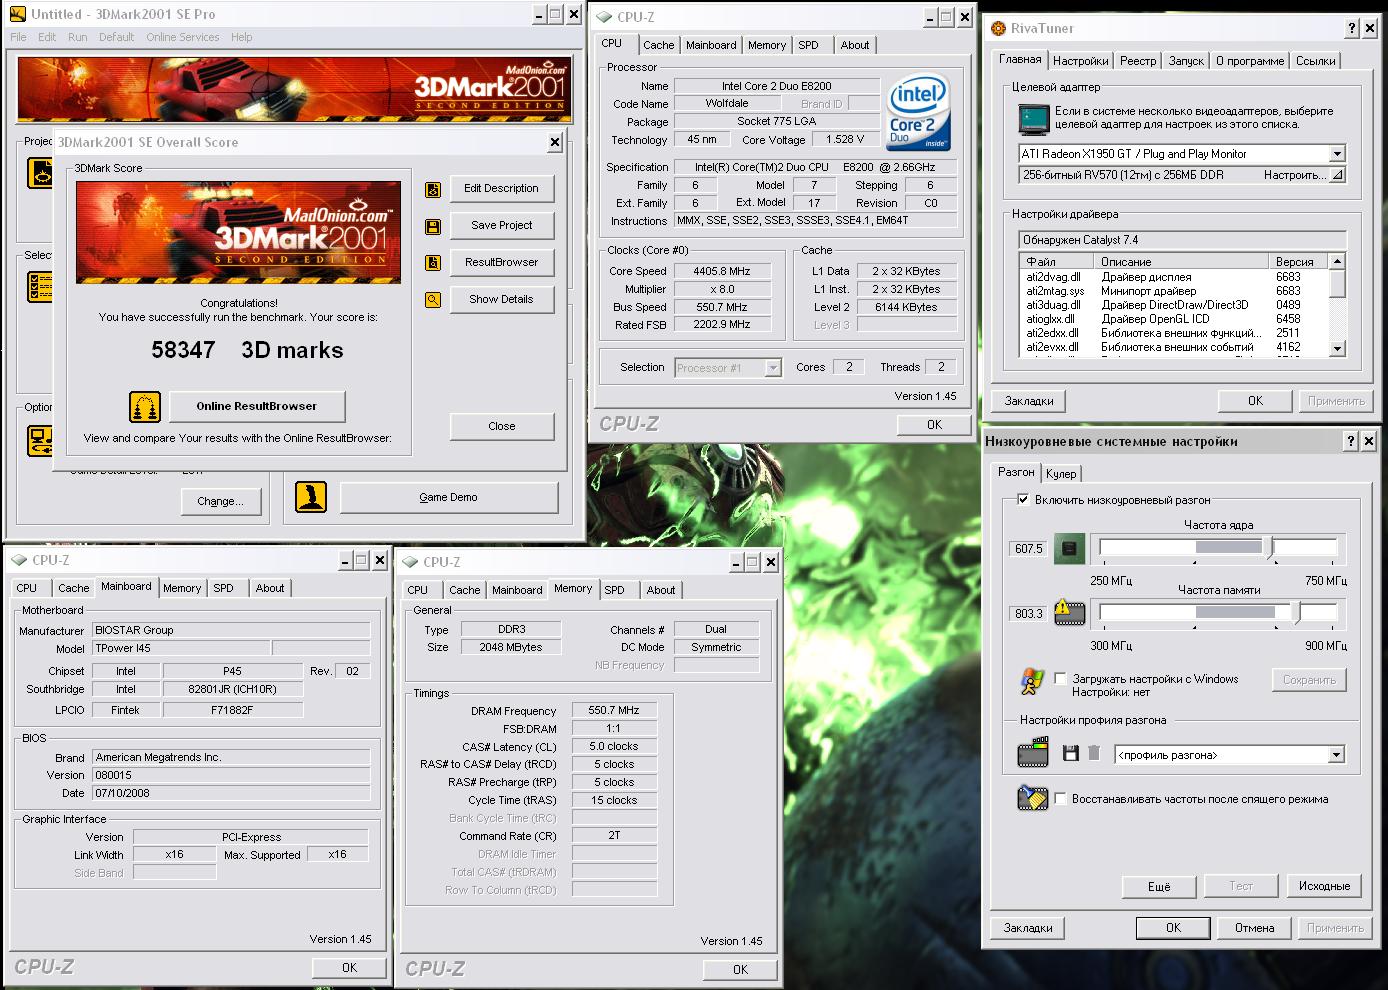Screen dimensions: 1388x990
Task: Click the memory clock value field 803.3
Action: pyautogui.click(x=1029, y=614)
